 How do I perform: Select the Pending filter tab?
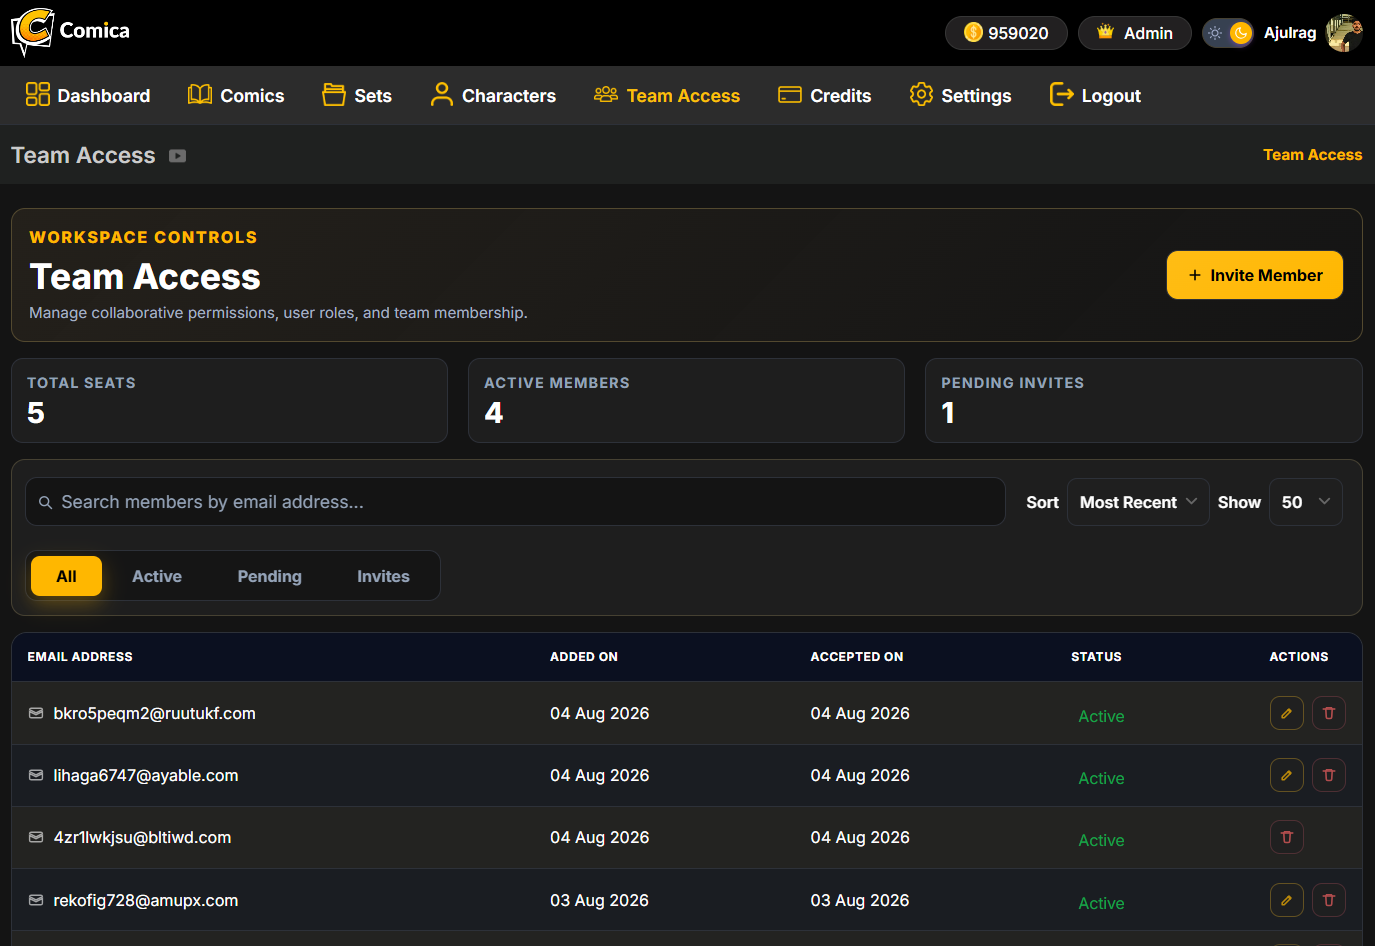click(270, 576)
